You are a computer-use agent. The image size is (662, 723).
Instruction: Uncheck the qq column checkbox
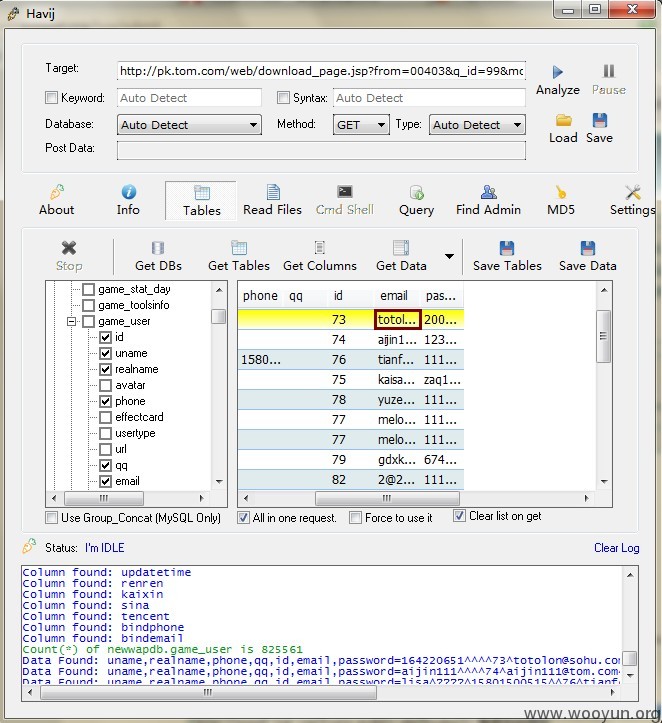[x=106, y=465]
